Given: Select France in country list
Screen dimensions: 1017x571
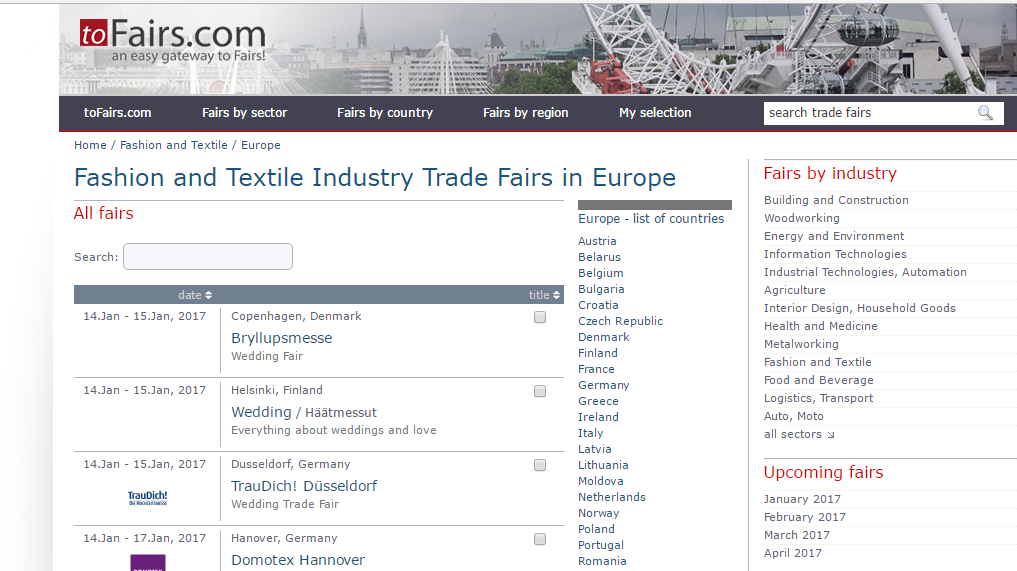Looking at the screenshot, I should point(596,369).
